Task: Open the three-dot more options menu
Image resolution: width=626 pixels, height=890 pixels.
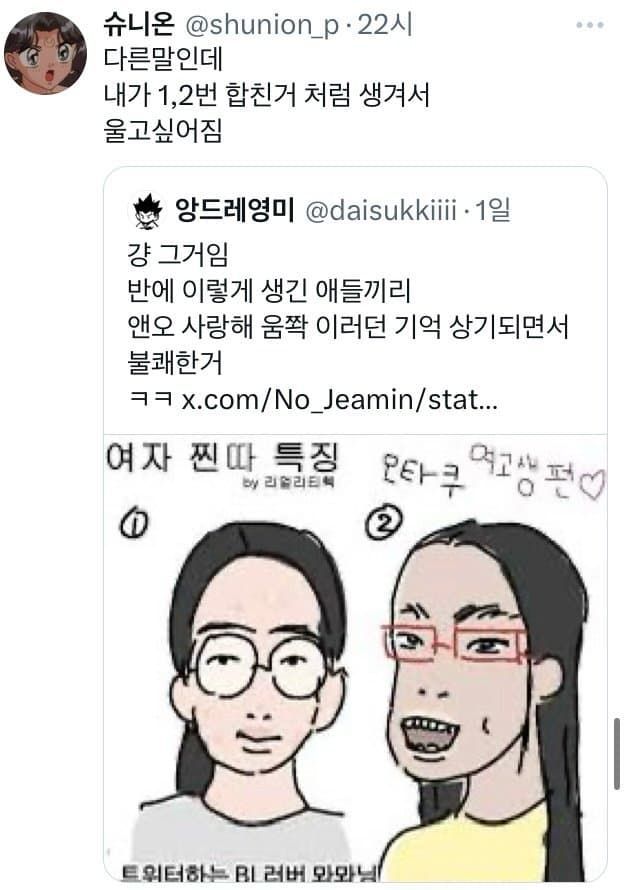Action: (590, 25)
